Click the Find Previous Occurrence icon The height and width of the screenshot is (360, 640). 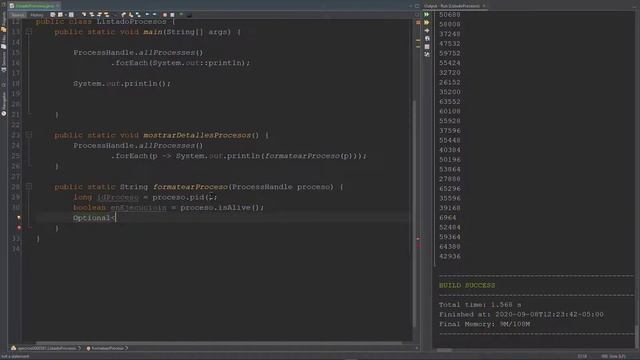(92, 15)
